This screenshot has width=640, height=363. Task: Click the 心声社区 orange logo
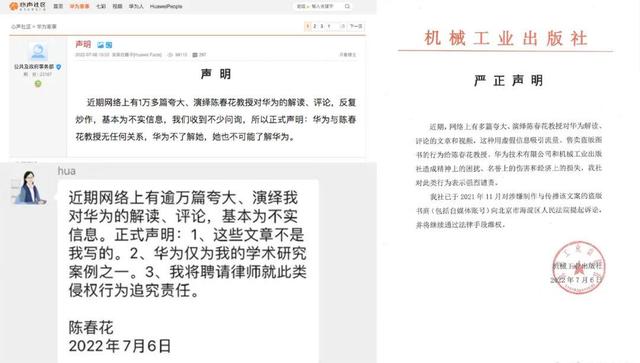pos(27,6)
